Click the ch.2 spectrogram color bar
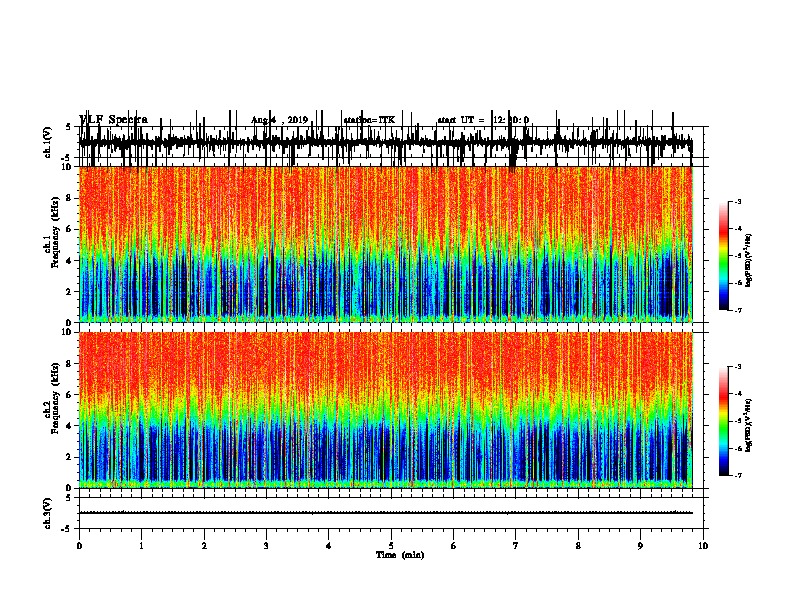 point(724,421)
